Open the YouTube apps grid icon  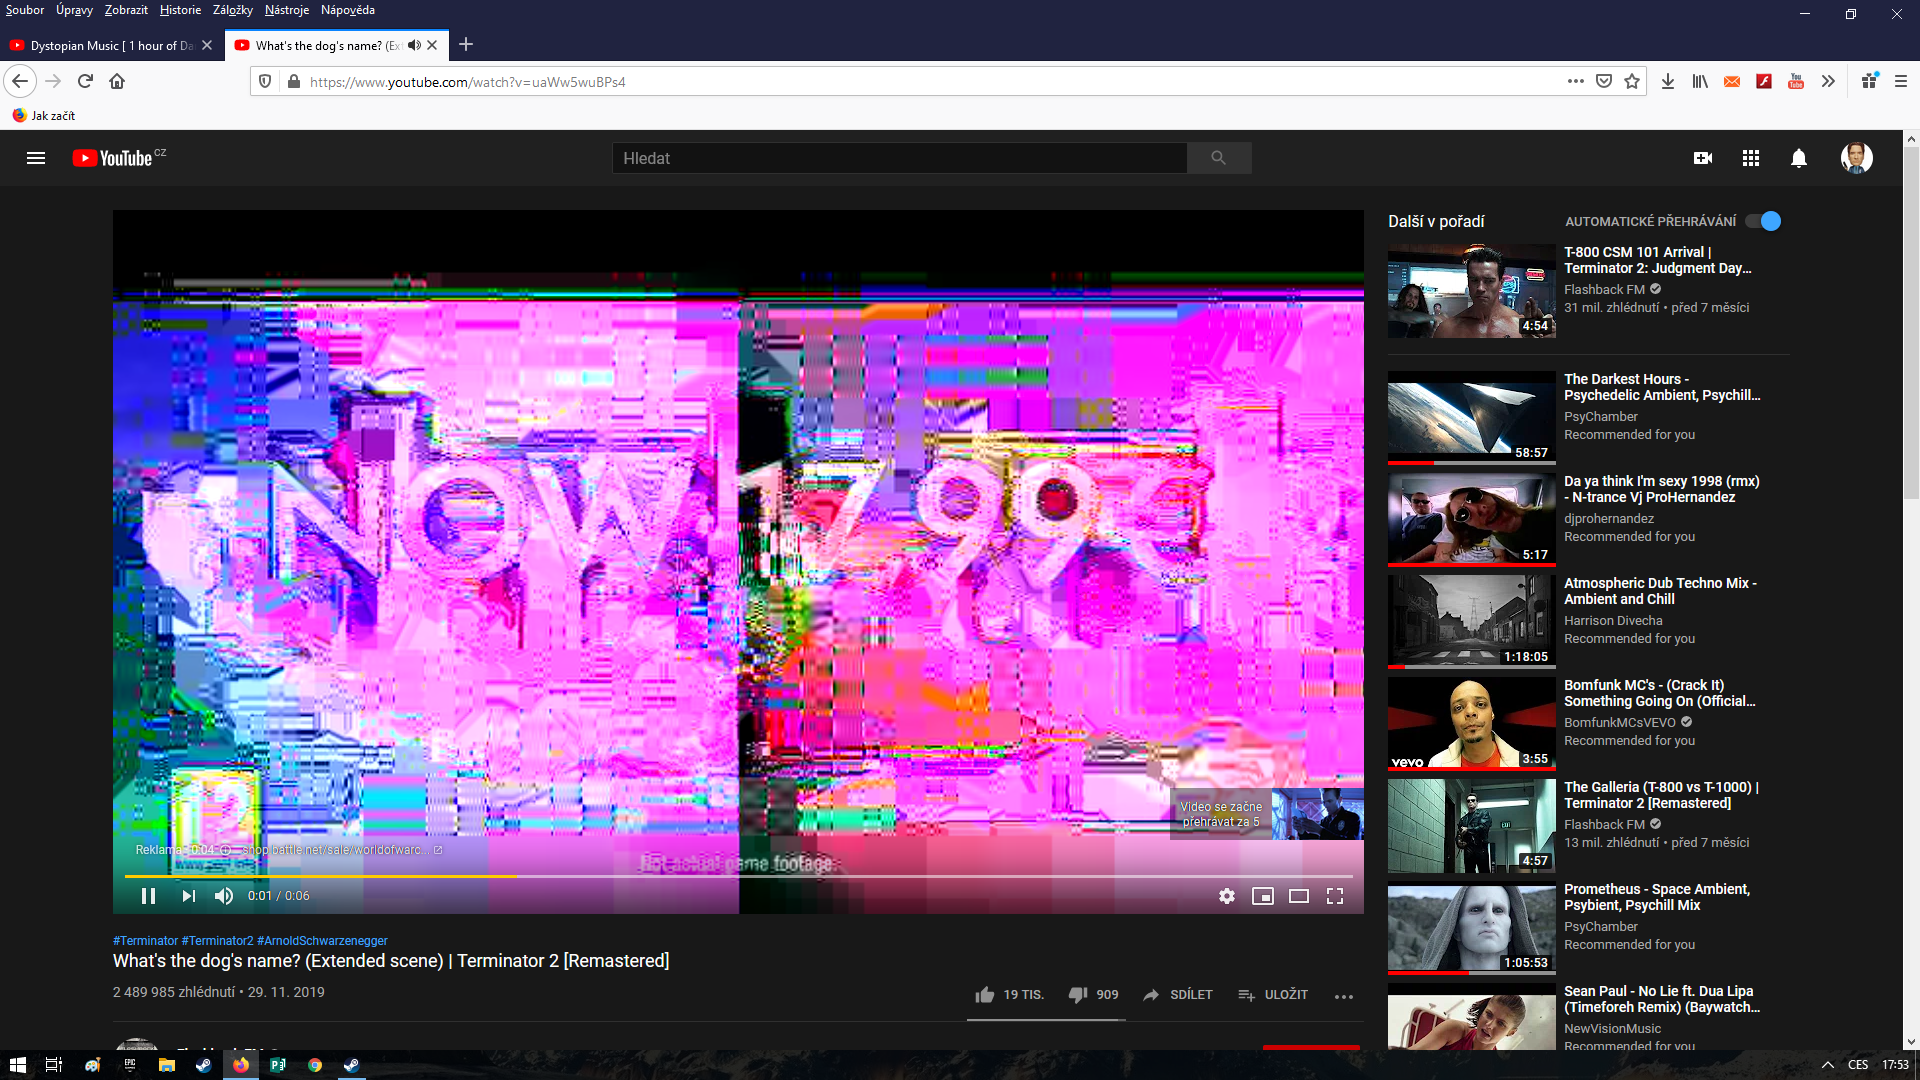(1750, 158)
